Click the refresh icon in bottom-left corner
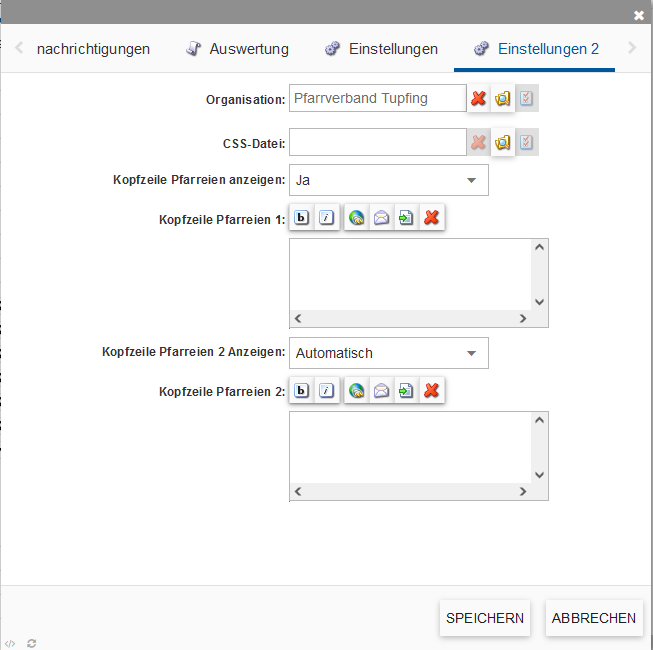 coord(32,643)
